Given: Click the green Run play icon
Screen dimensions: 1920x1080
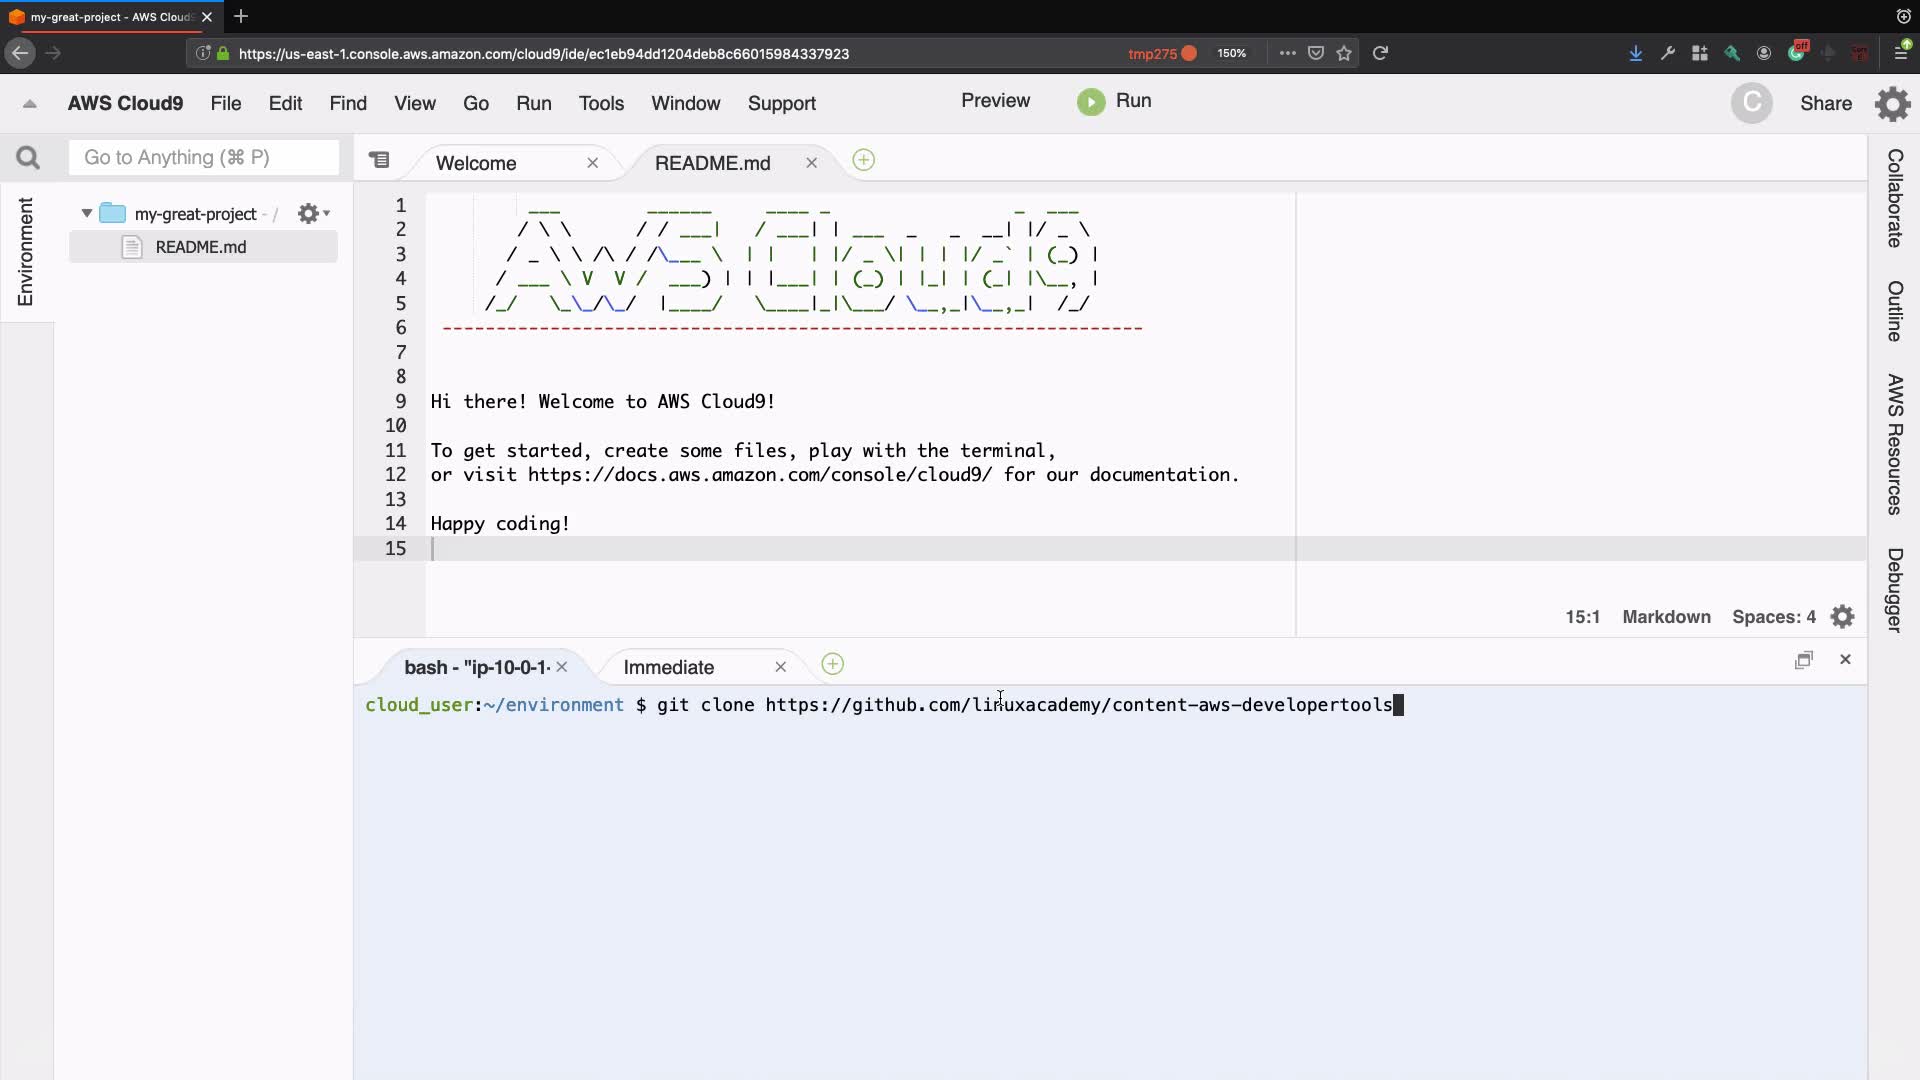Looking at the screenshot, I should [1091, 102].
